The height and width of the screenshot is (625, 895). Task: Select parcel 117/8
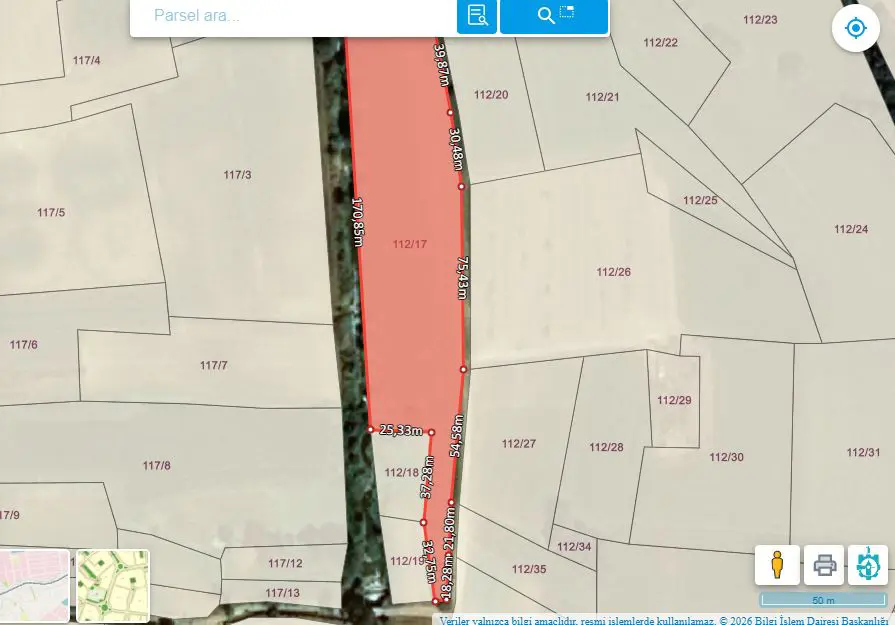point(156,466)
